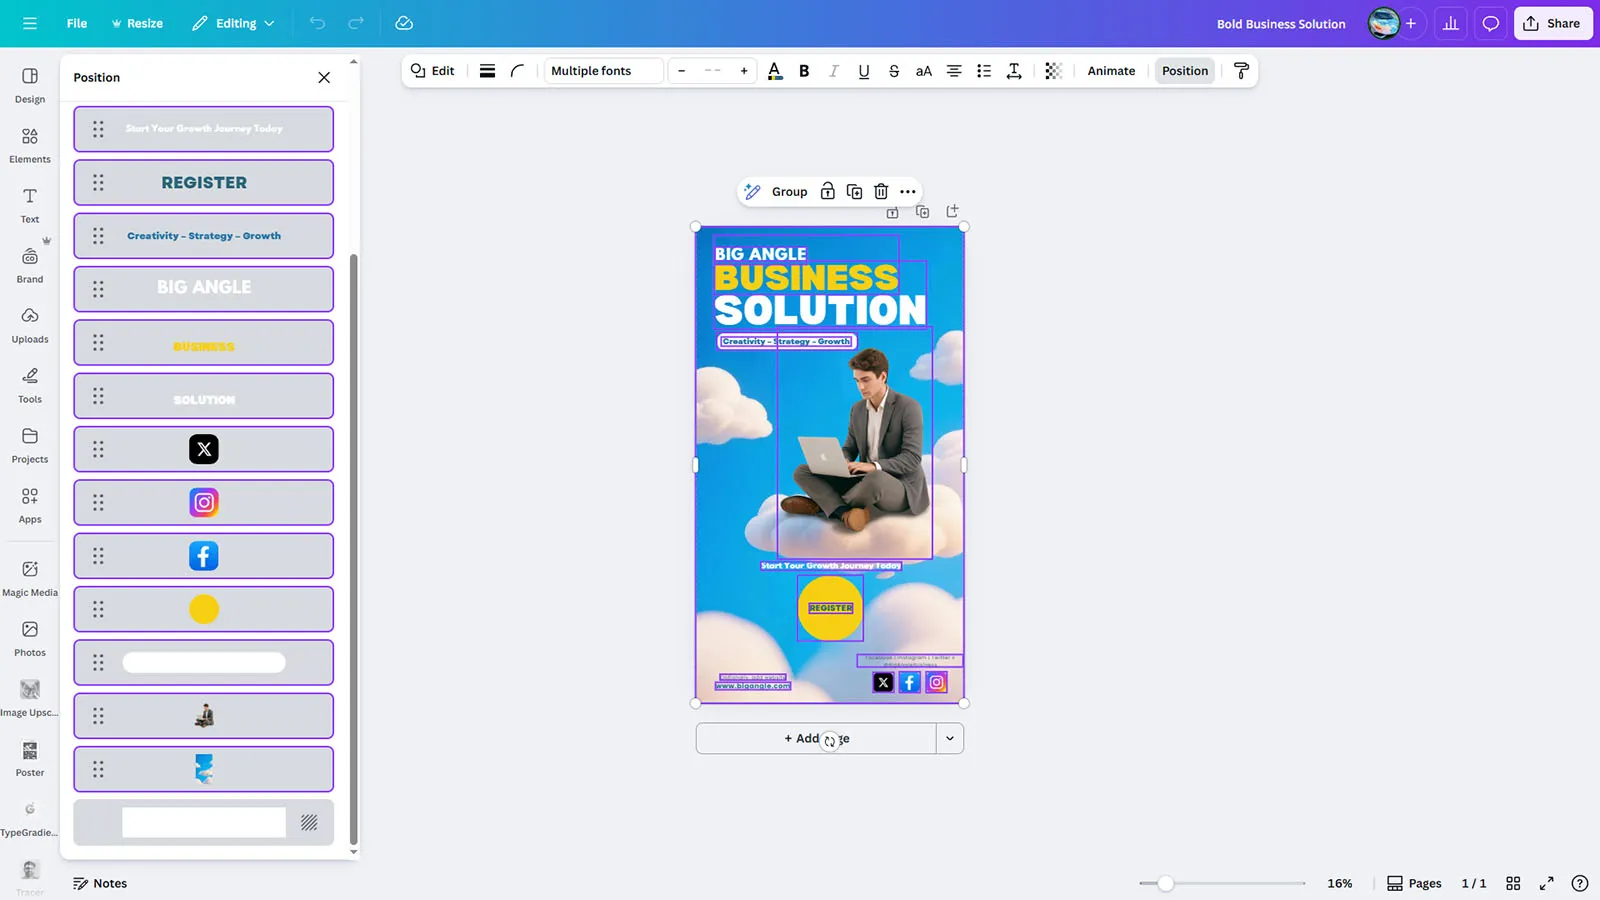Click the Animate button
Screen dimensions: 1600x900
tap(1111, 71)
